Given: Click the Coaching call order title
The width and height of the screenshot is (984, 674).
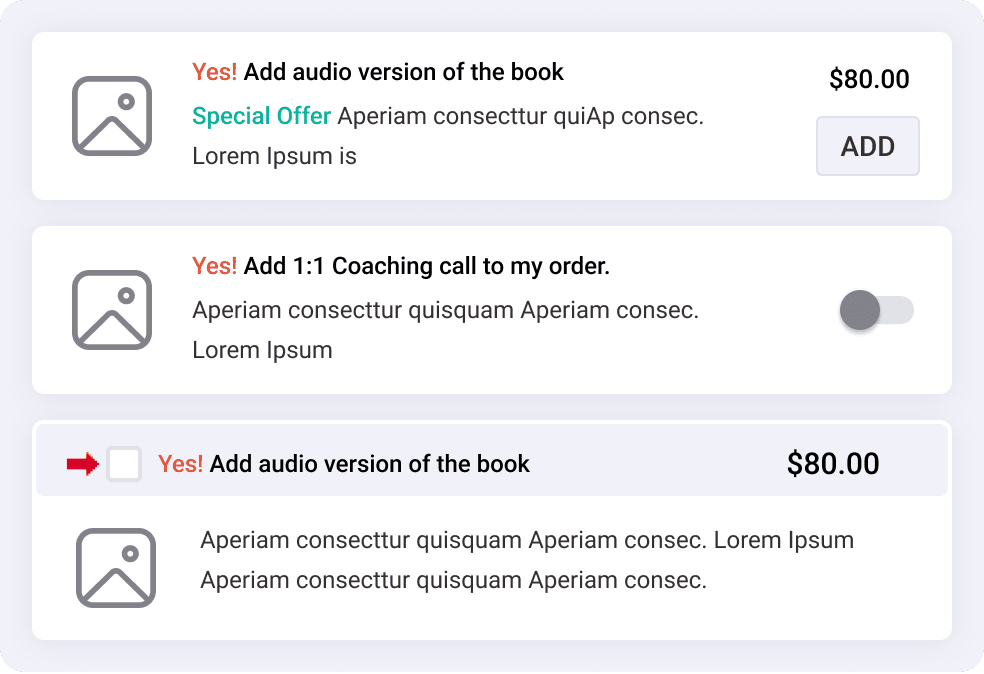Looking at the screenshot, I should coord(401,266).
